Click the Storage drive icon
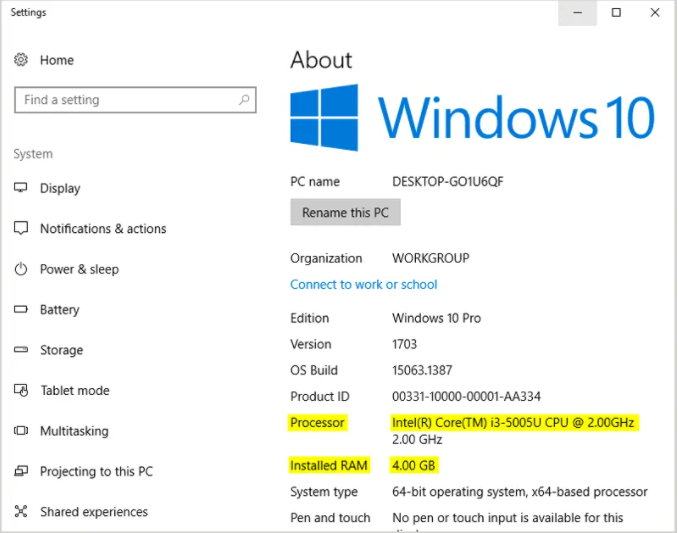The width and height of the screenshot is (678, 533). [x=21, y=350]
